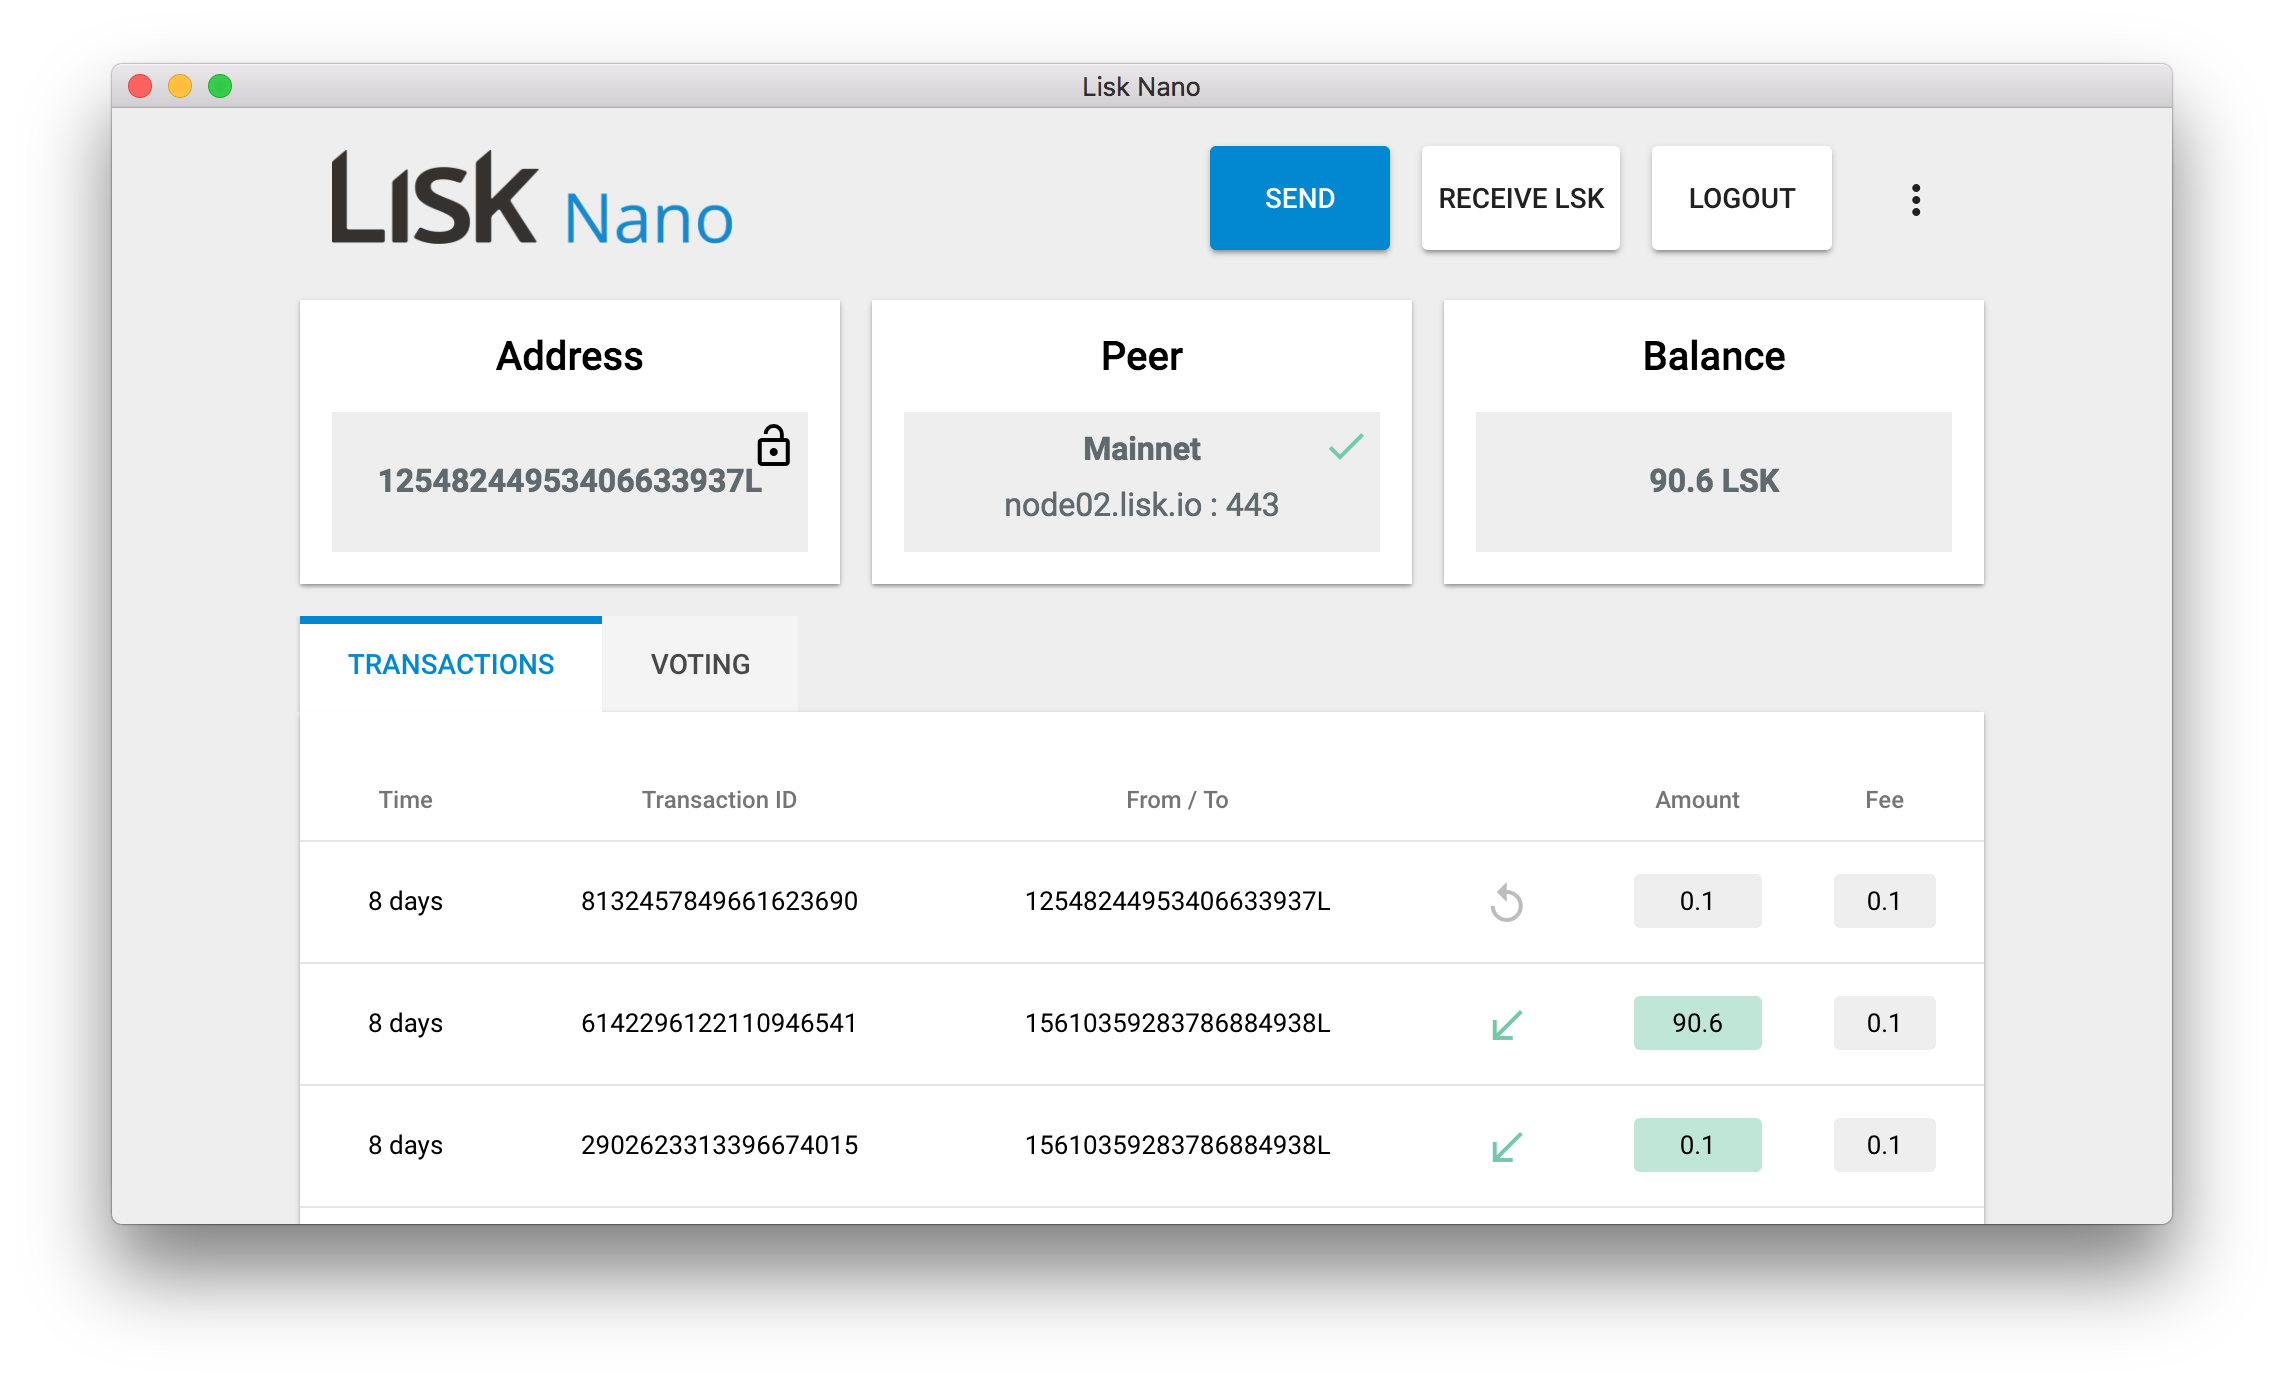Click the green 0.1 amount in last row
Image resolution: width=2284 pixels, height=1384 pixels.
tap(1697, 1145)
